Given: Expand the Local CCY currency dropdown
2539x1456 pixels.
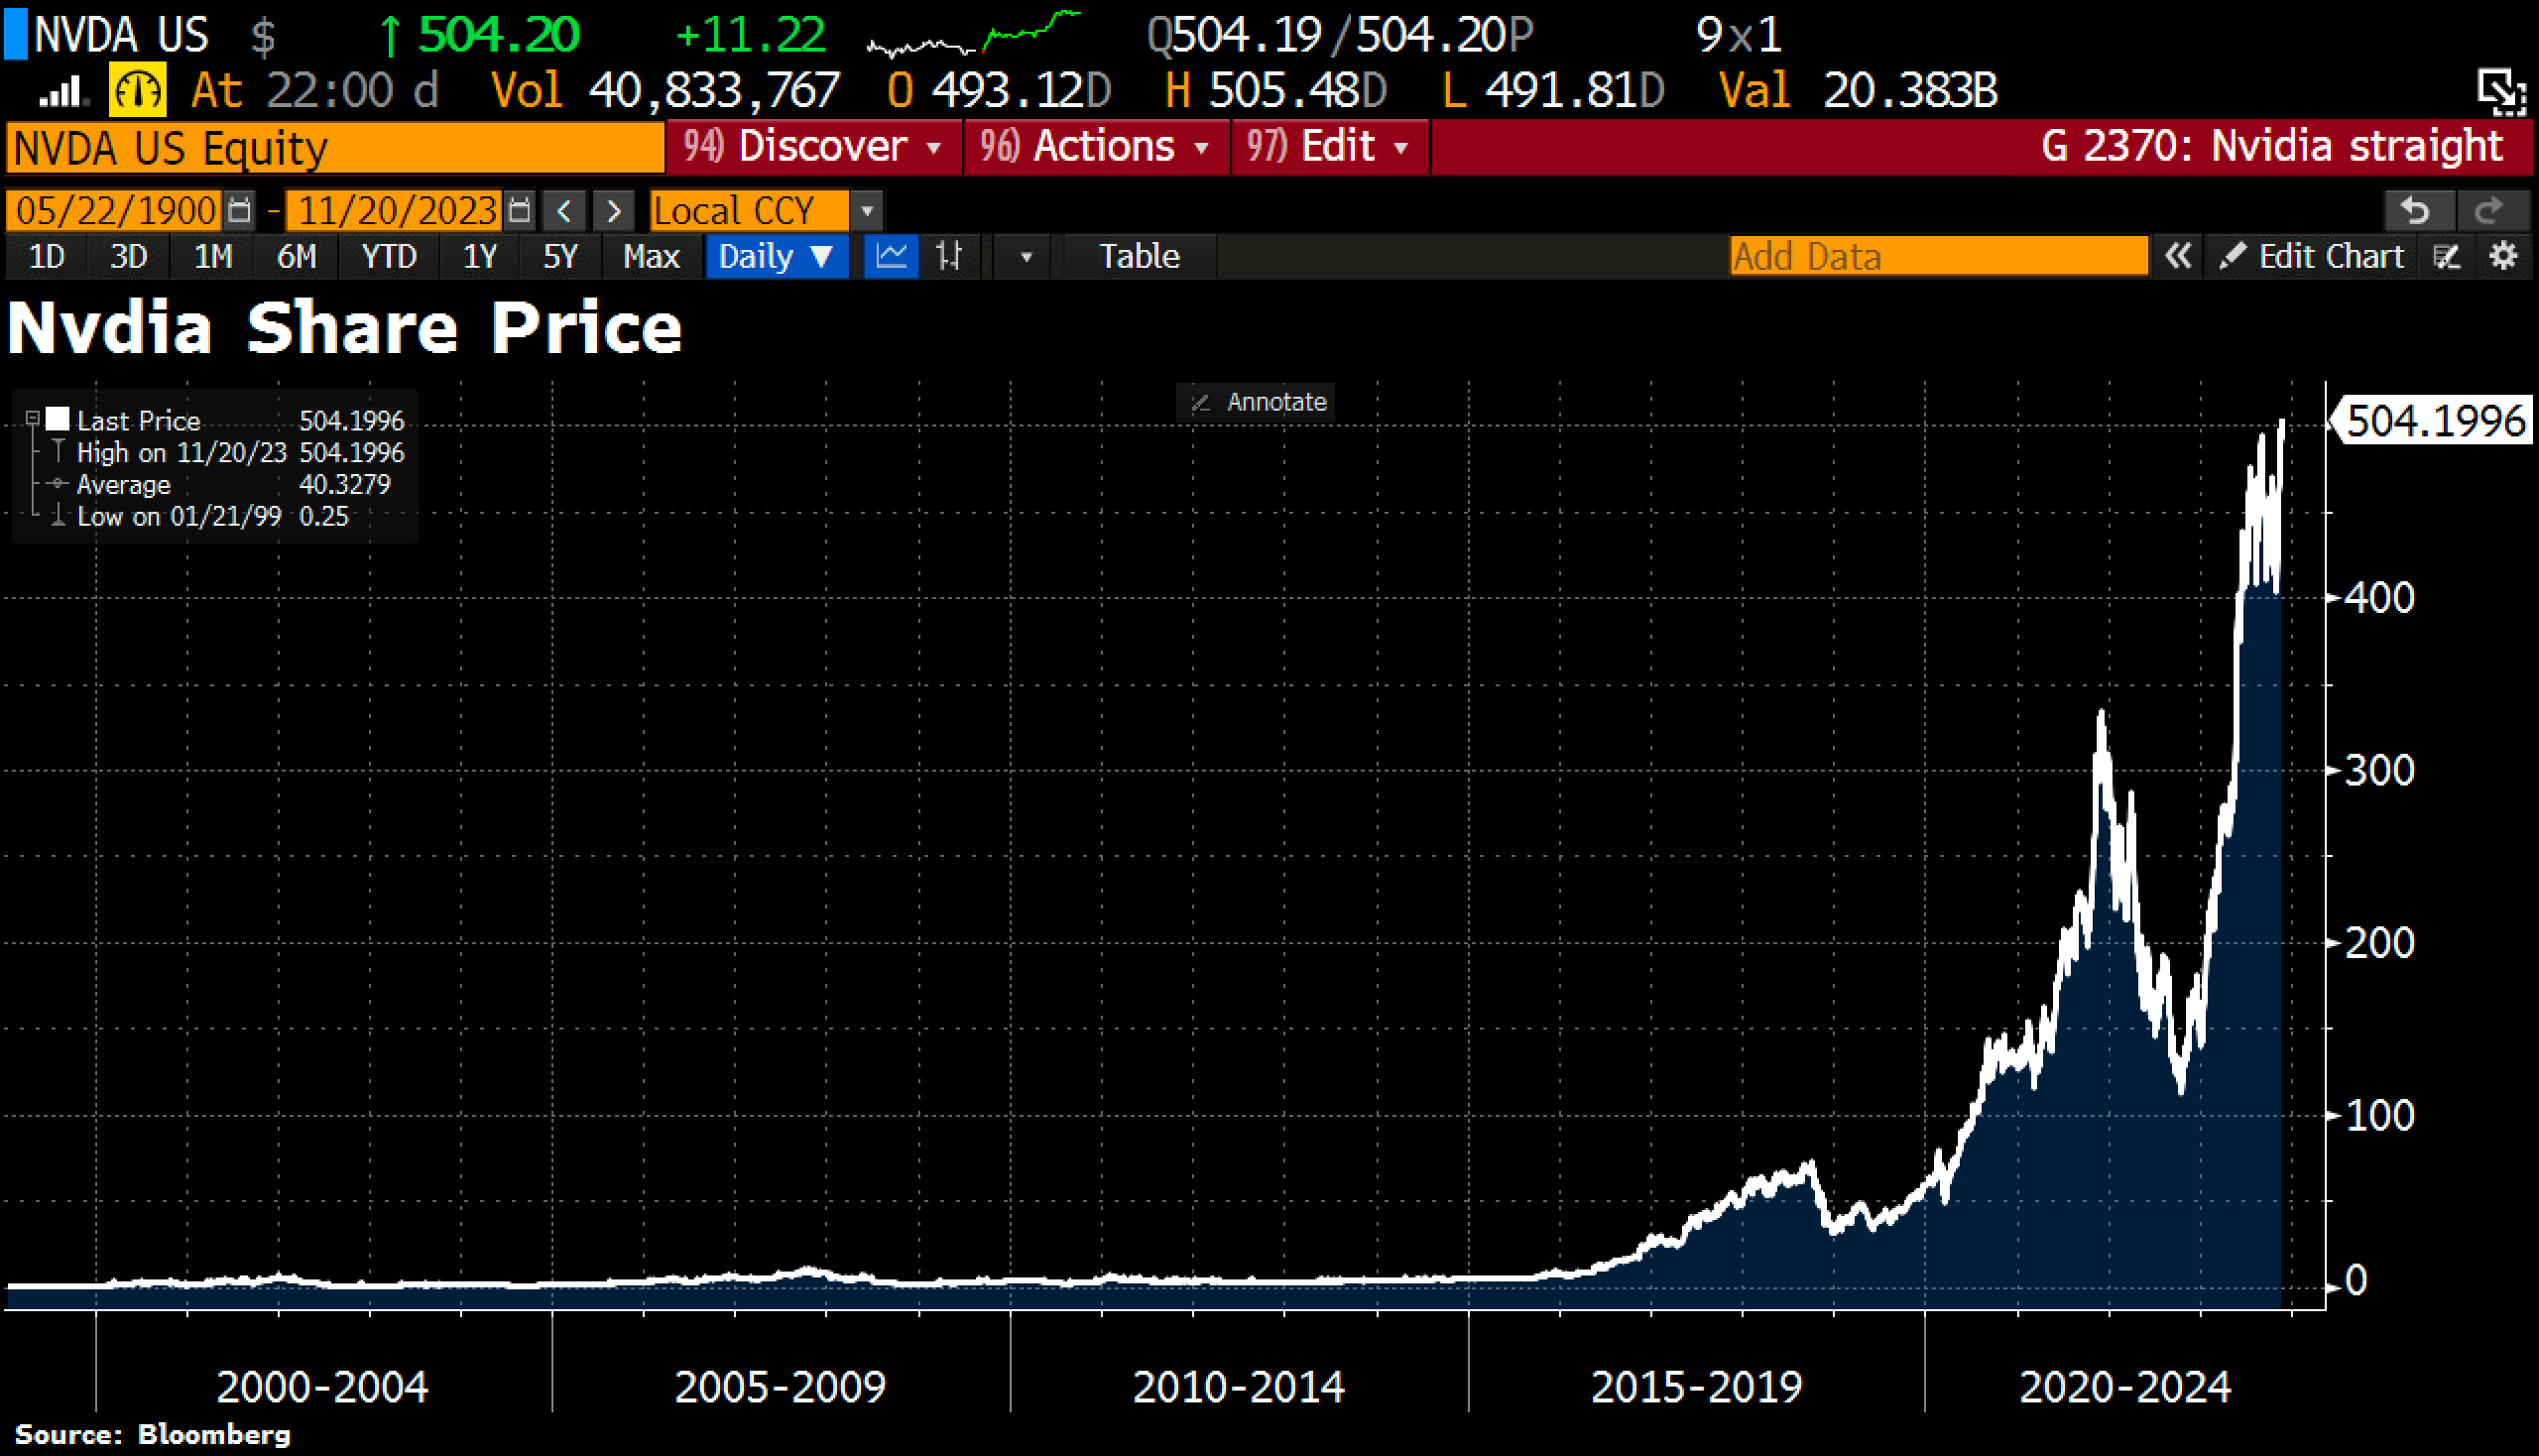Looking at the screenshot, I should pyautogui.click(x=867, y=211).
